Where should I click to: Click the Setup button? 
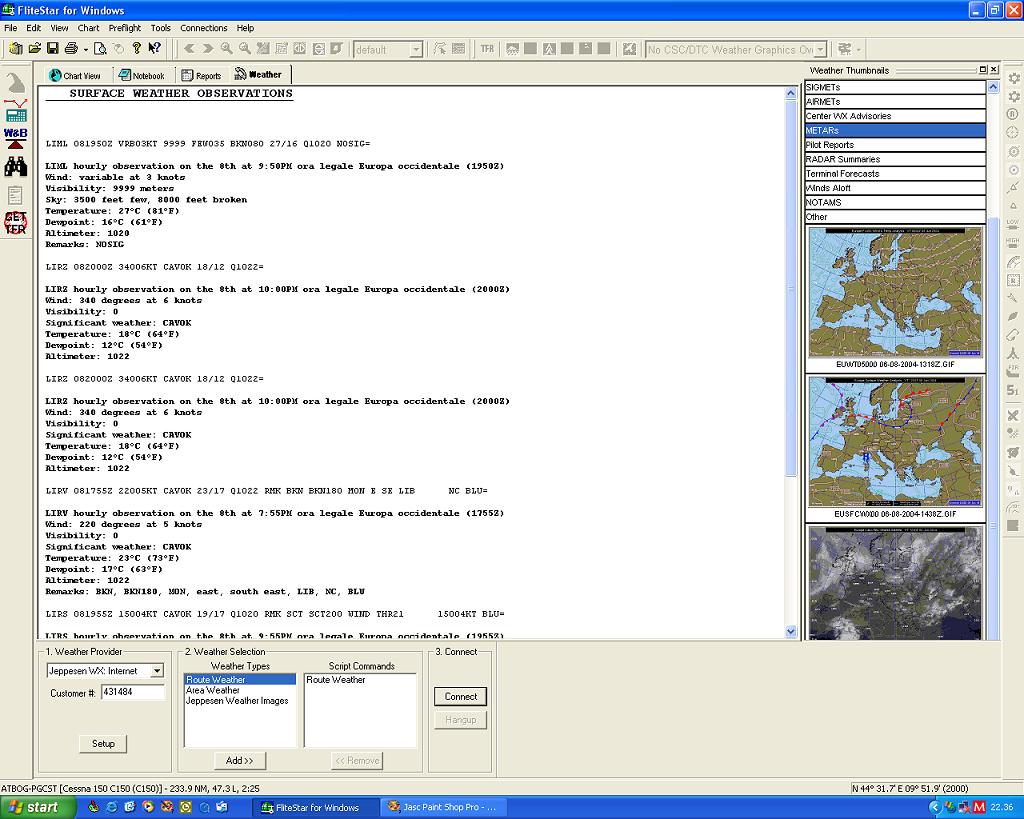[x=103, y=743]
